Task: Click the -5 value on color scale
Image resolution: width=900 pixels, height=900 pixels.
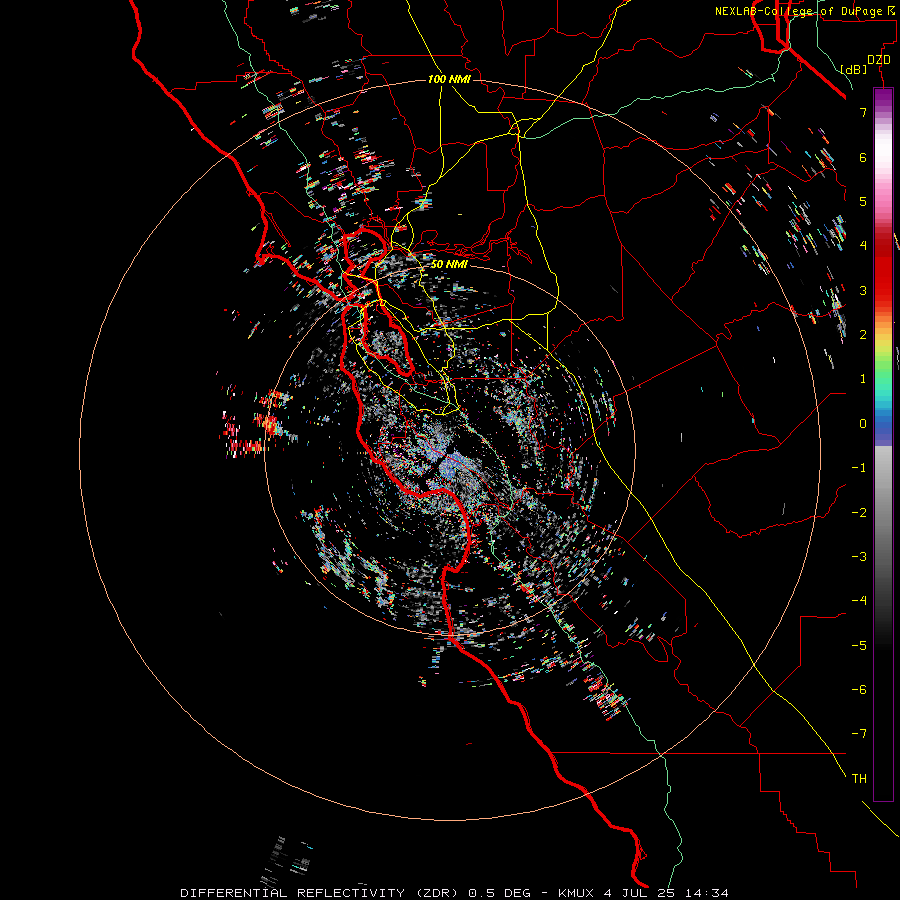Action: pos(859,646)
